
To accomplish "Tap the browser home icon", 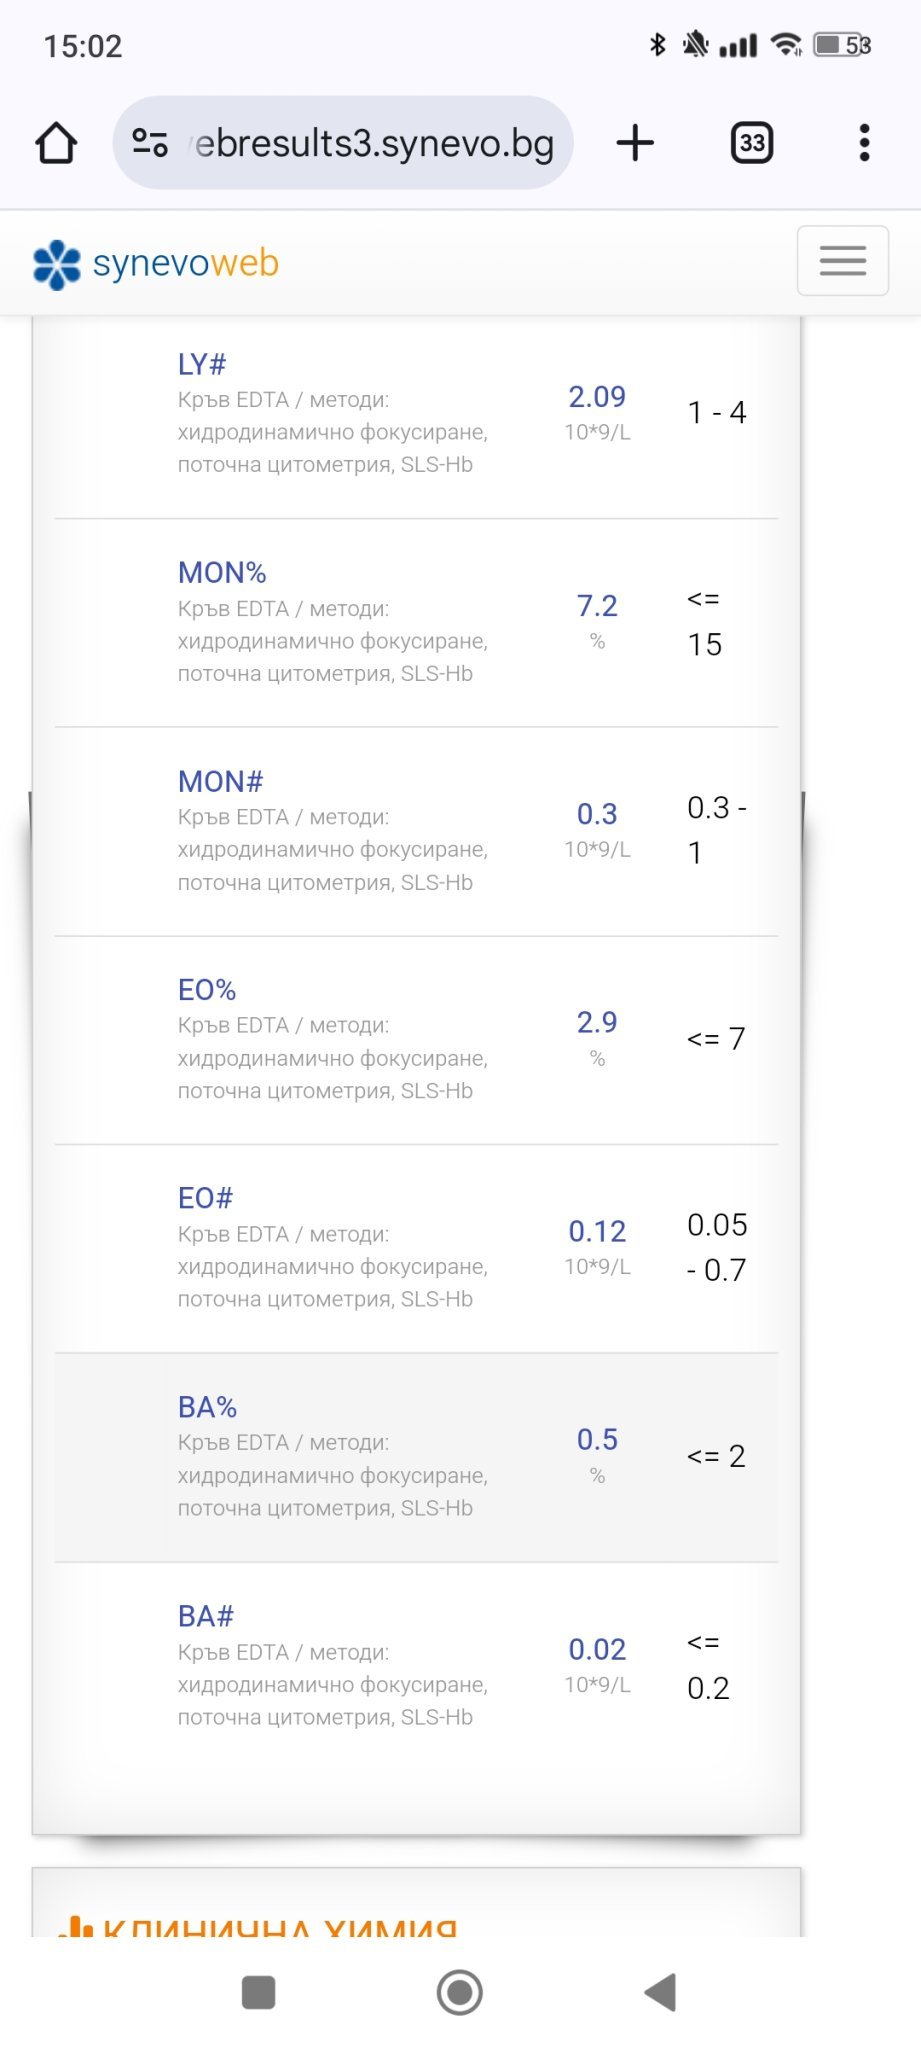I will (56, 143).
